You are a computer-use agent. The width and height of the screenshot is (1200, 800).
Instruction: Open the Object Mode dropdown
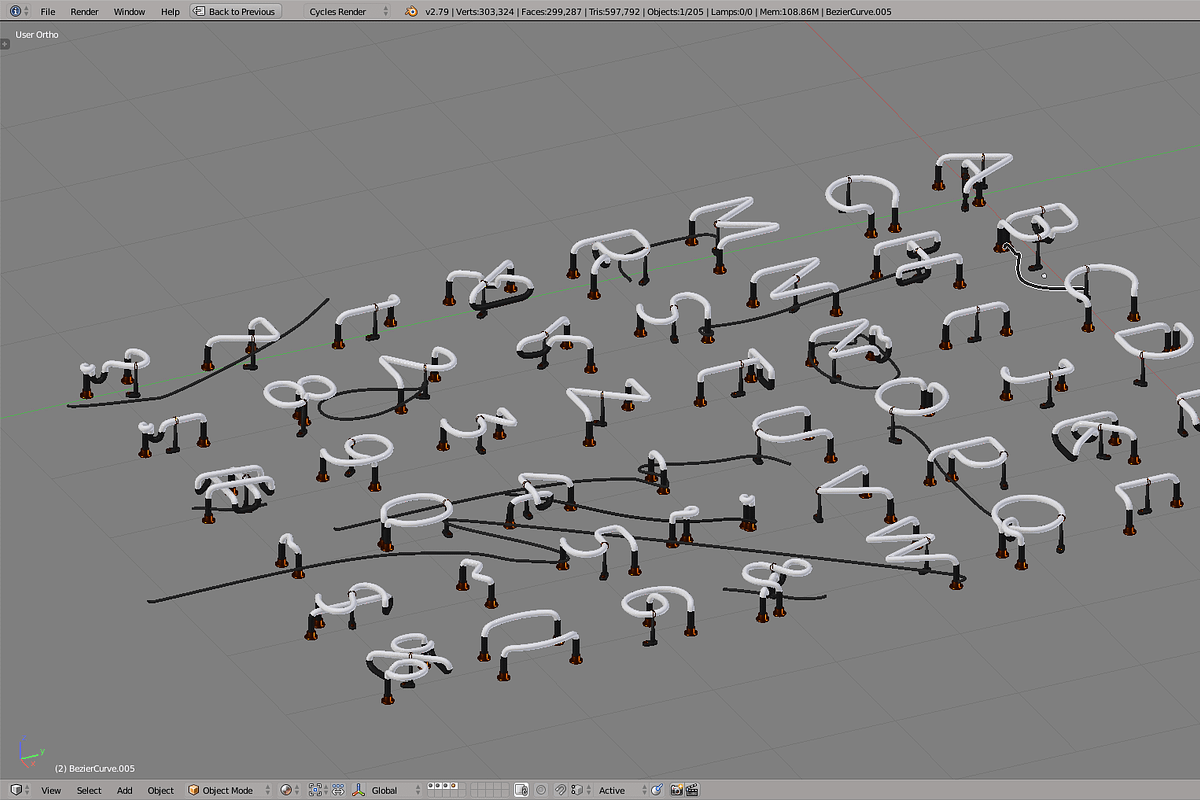pos(229,790)
